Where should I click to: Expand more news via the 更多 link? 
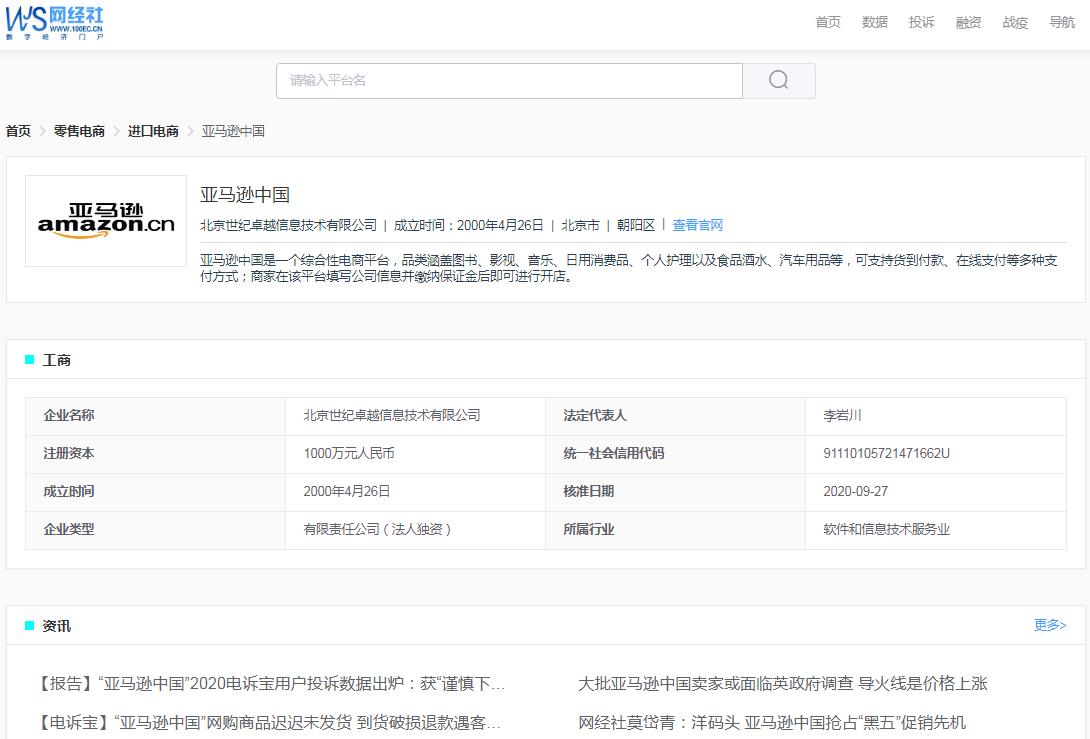pos(1049,625)
